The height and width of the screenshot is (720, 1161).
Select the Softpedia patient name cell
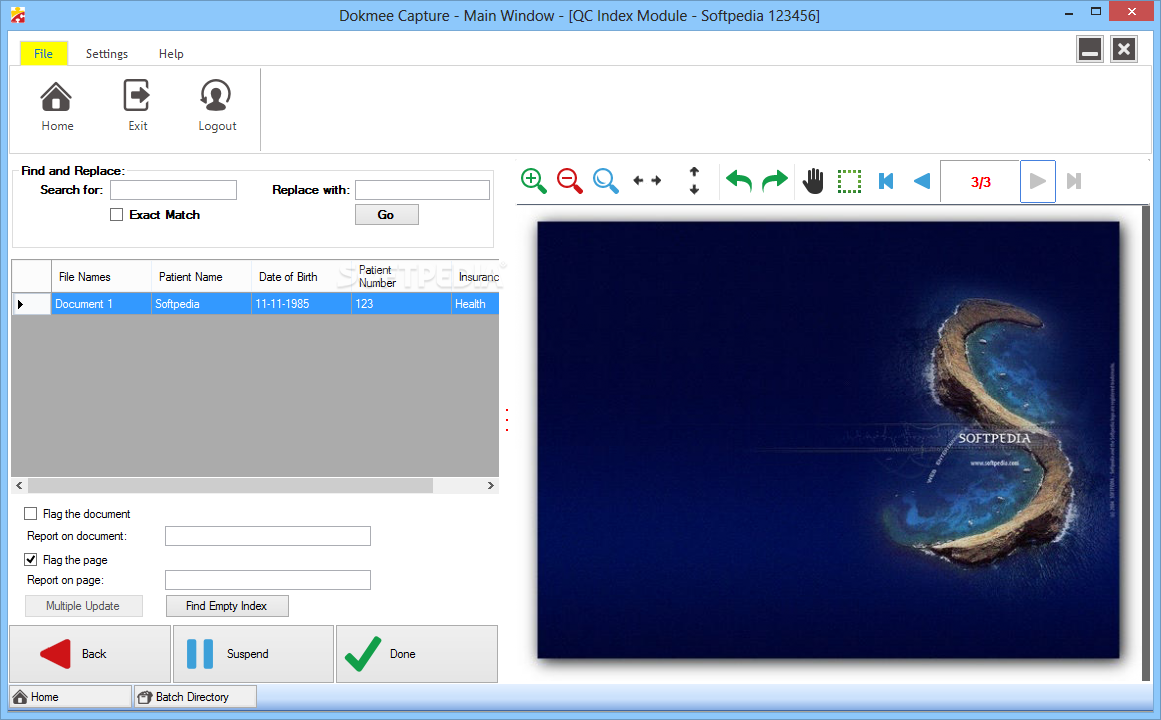tap(201, 304)
